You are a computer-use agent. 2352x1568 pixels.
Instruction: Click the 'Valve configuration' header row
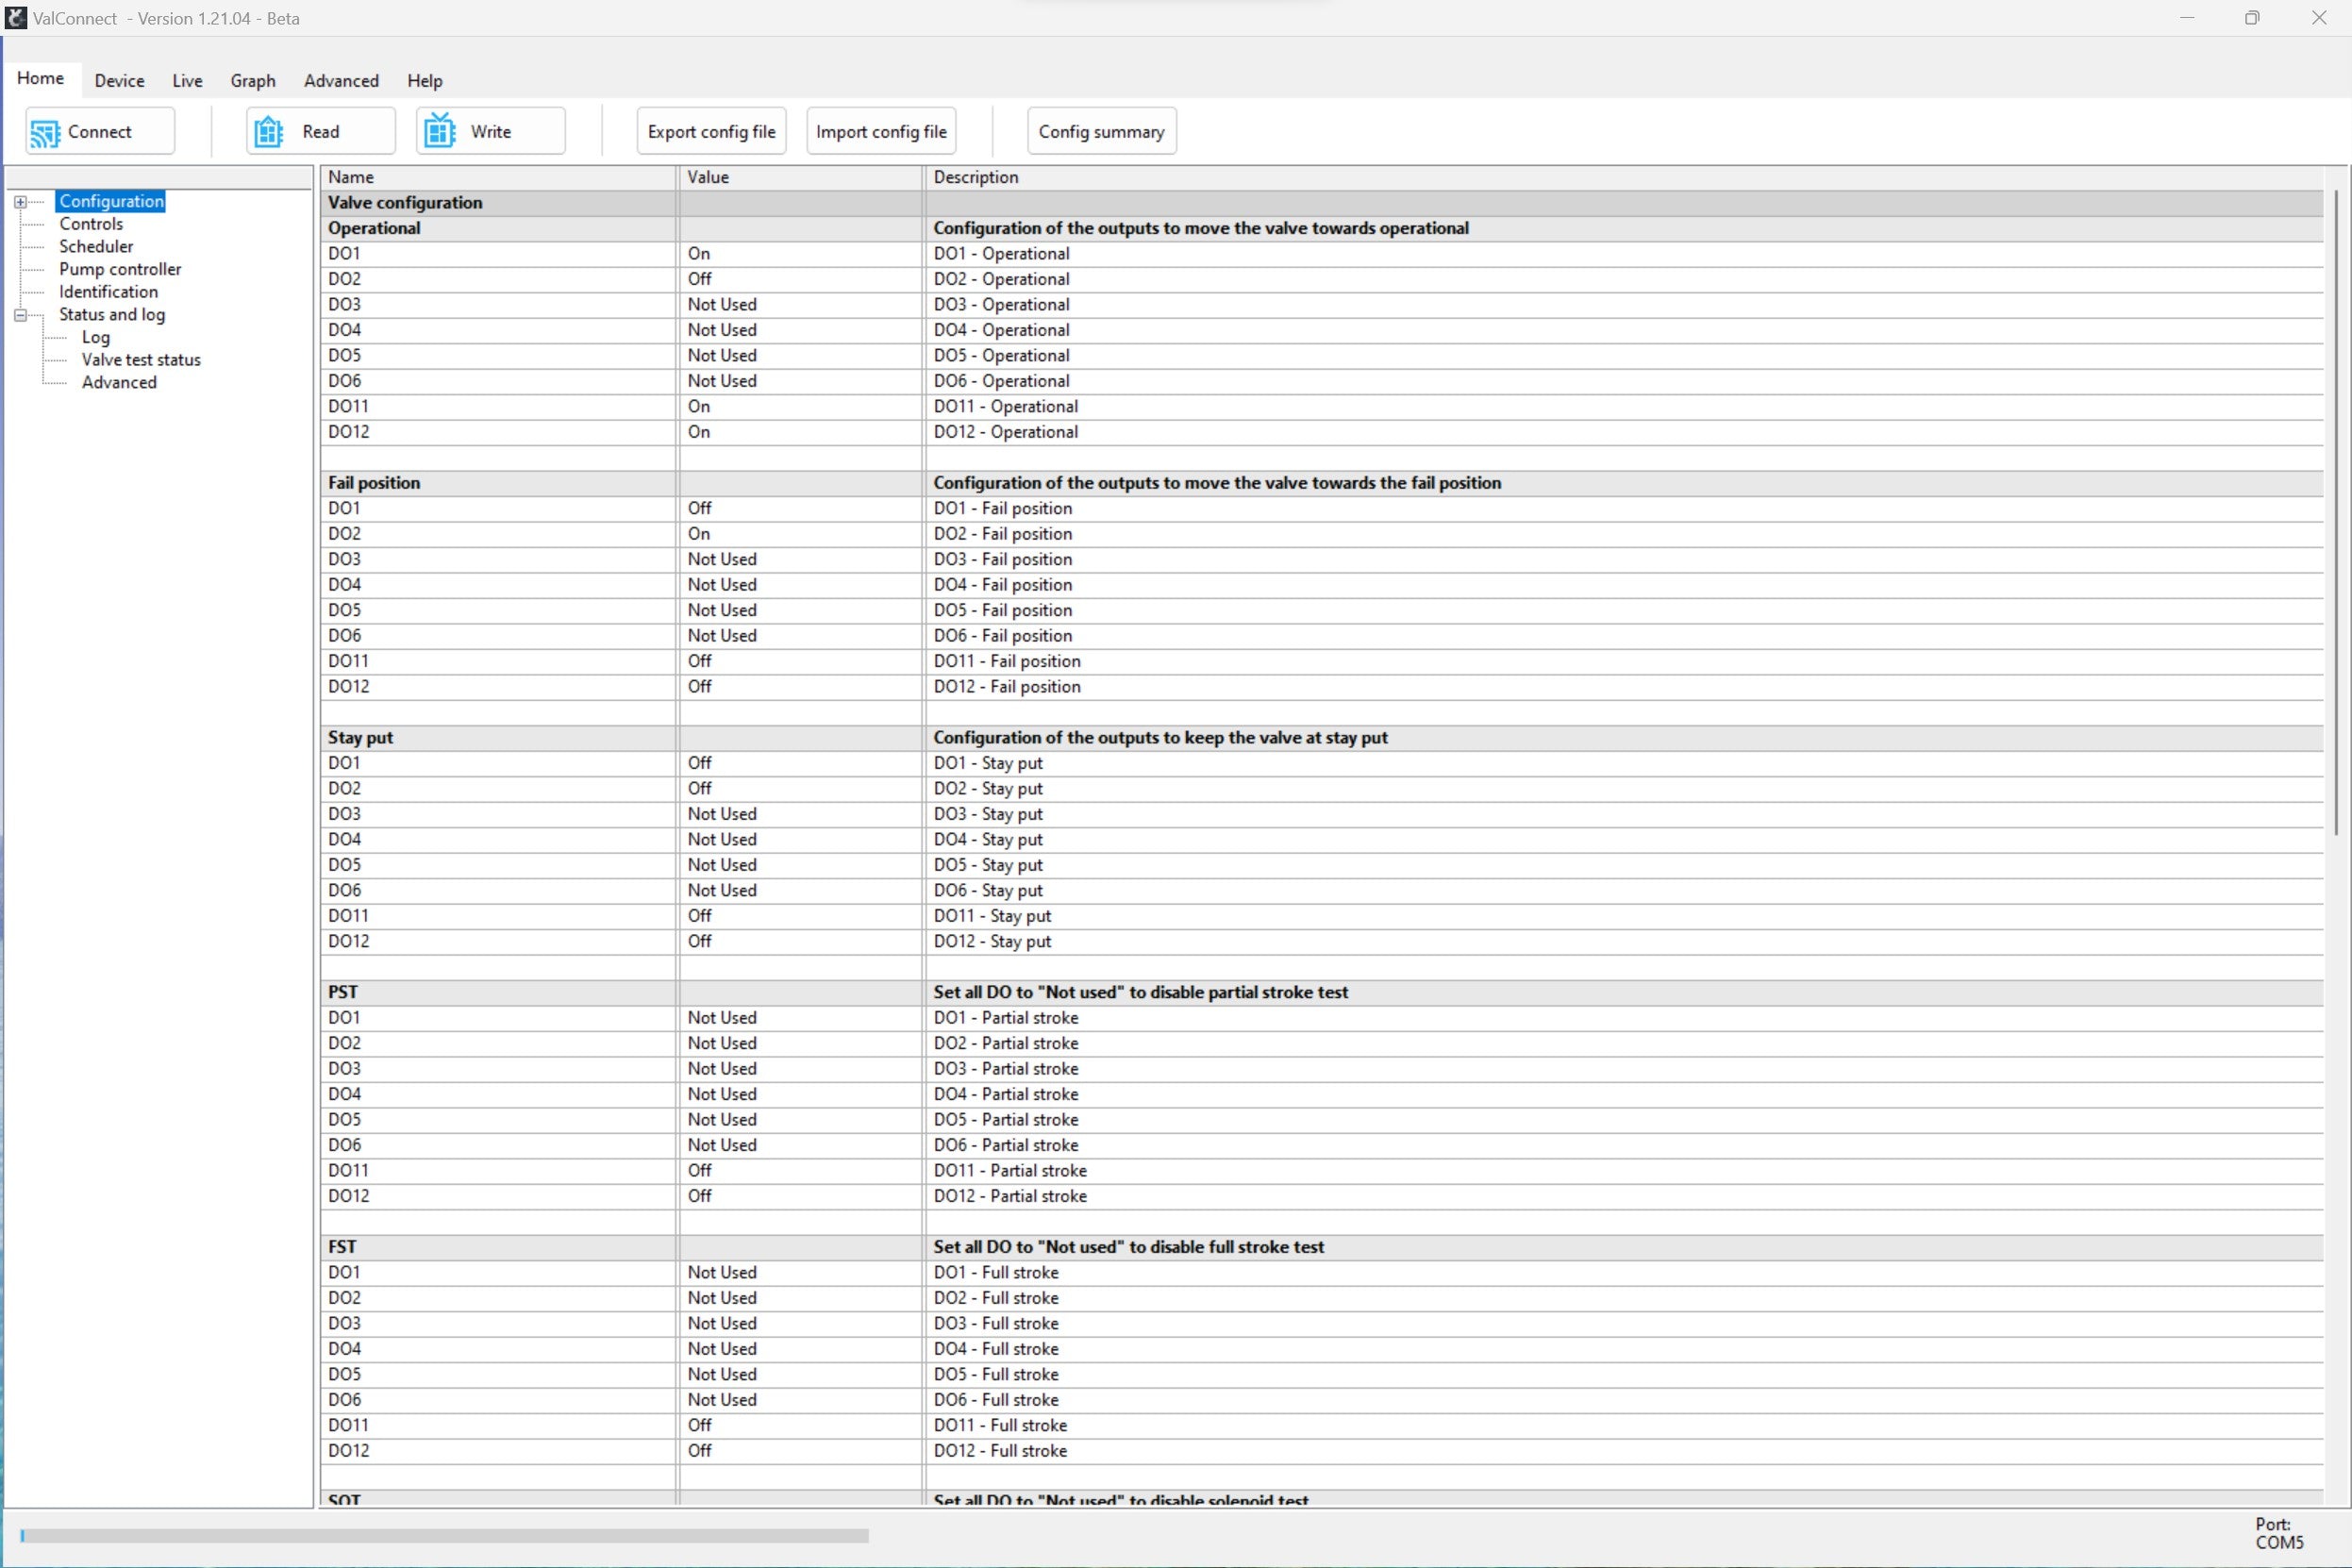pos(1322,203)
